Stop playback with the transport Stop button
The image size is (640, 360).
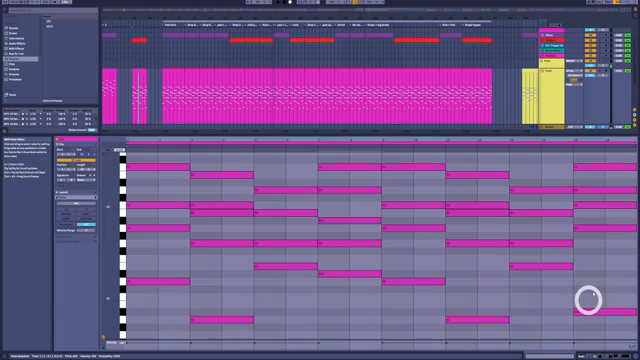[x=284, y=2]
